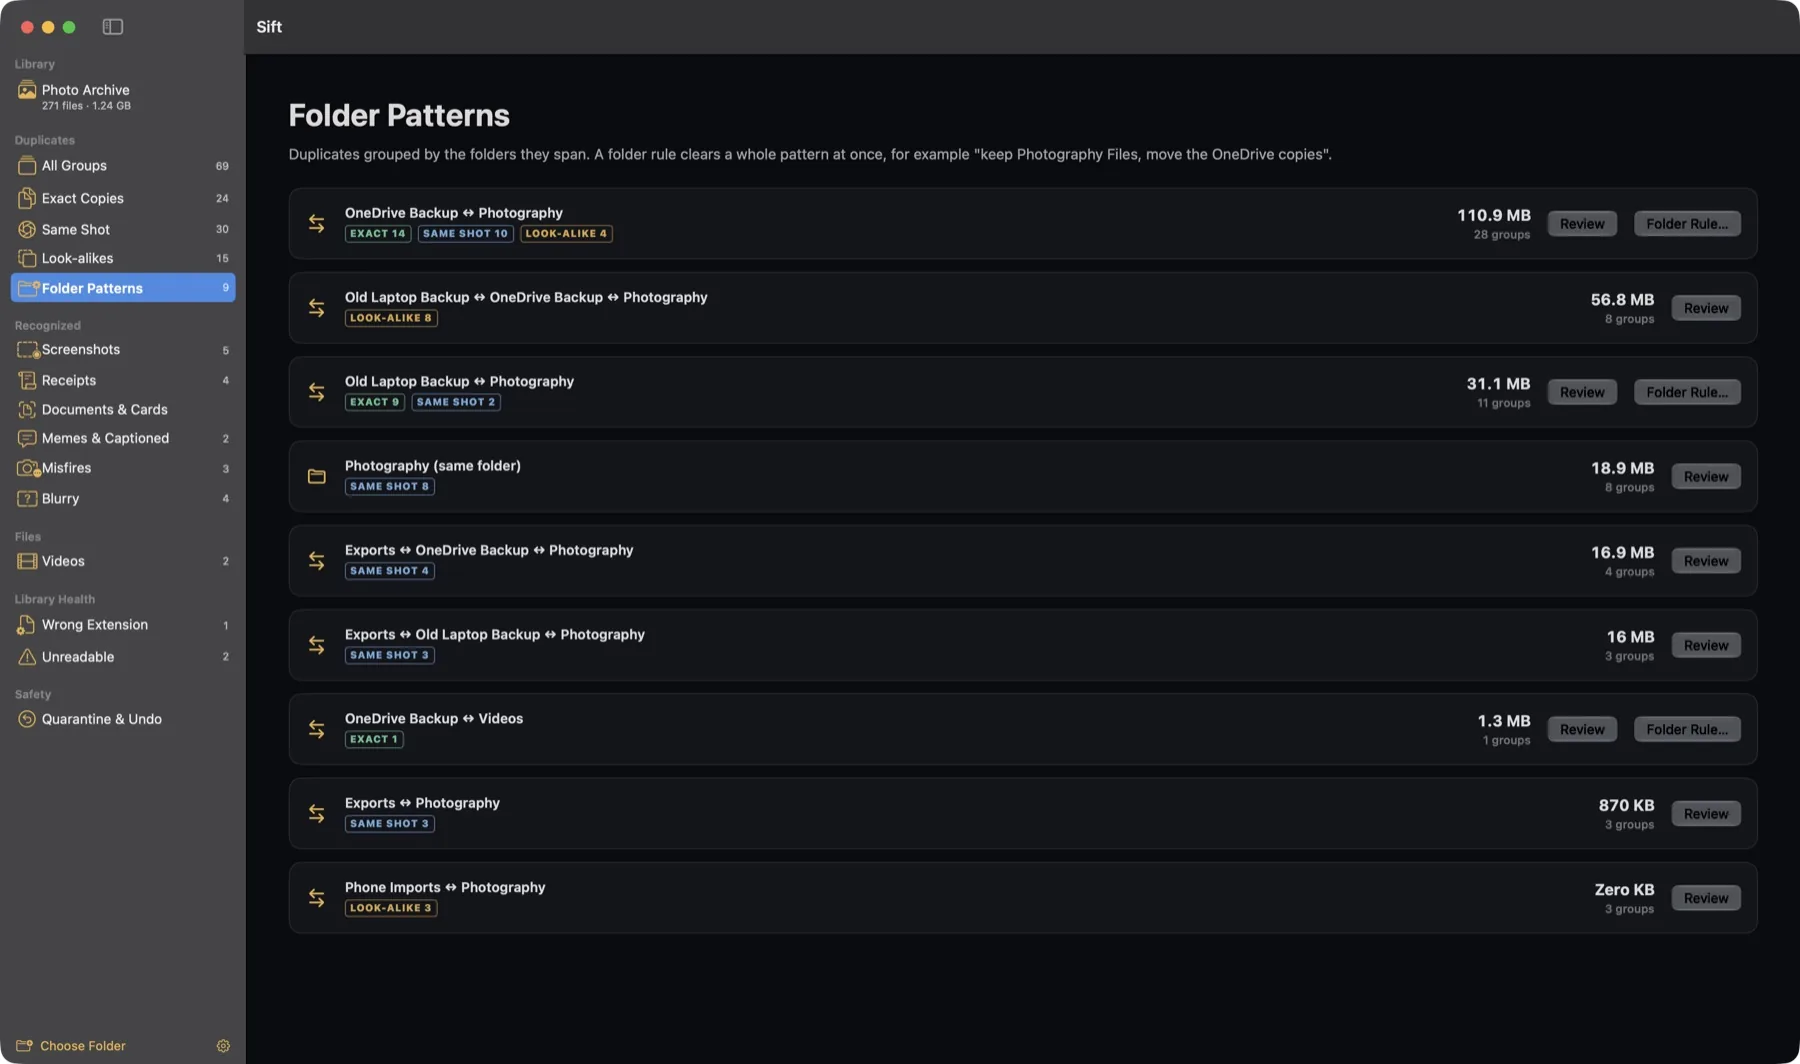Click 'Old Laptop Backup ↔ Photography' title
The height and width of the screenshot is (1064, 1800).
point(459,382)
